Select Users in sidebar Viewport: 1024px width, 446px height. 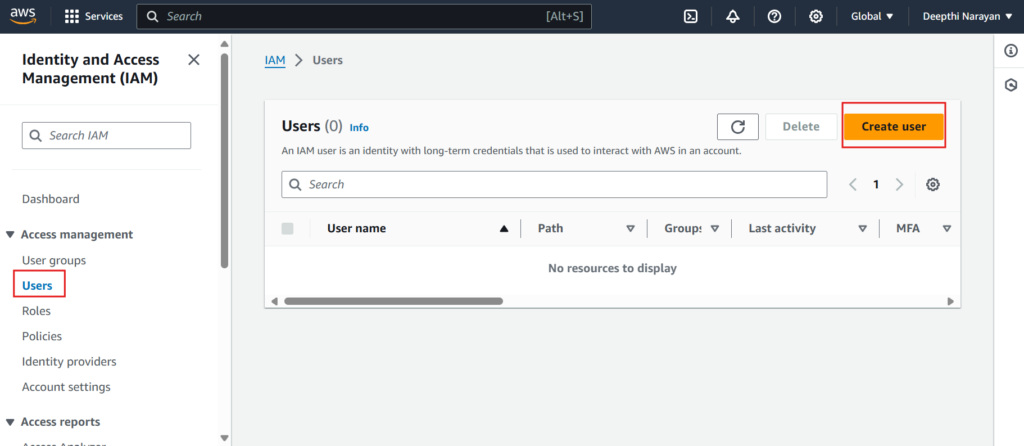coord(37,285)
